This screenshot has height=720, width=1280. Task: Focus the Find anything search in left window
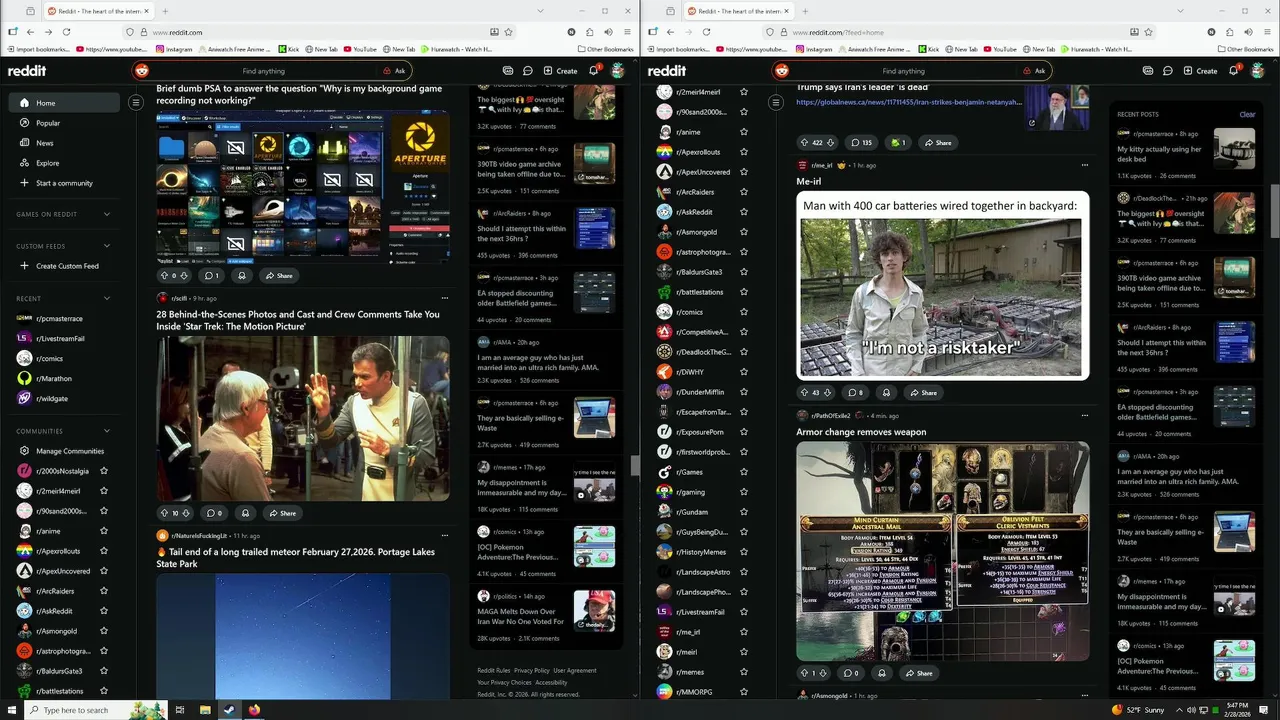[263, 71]
